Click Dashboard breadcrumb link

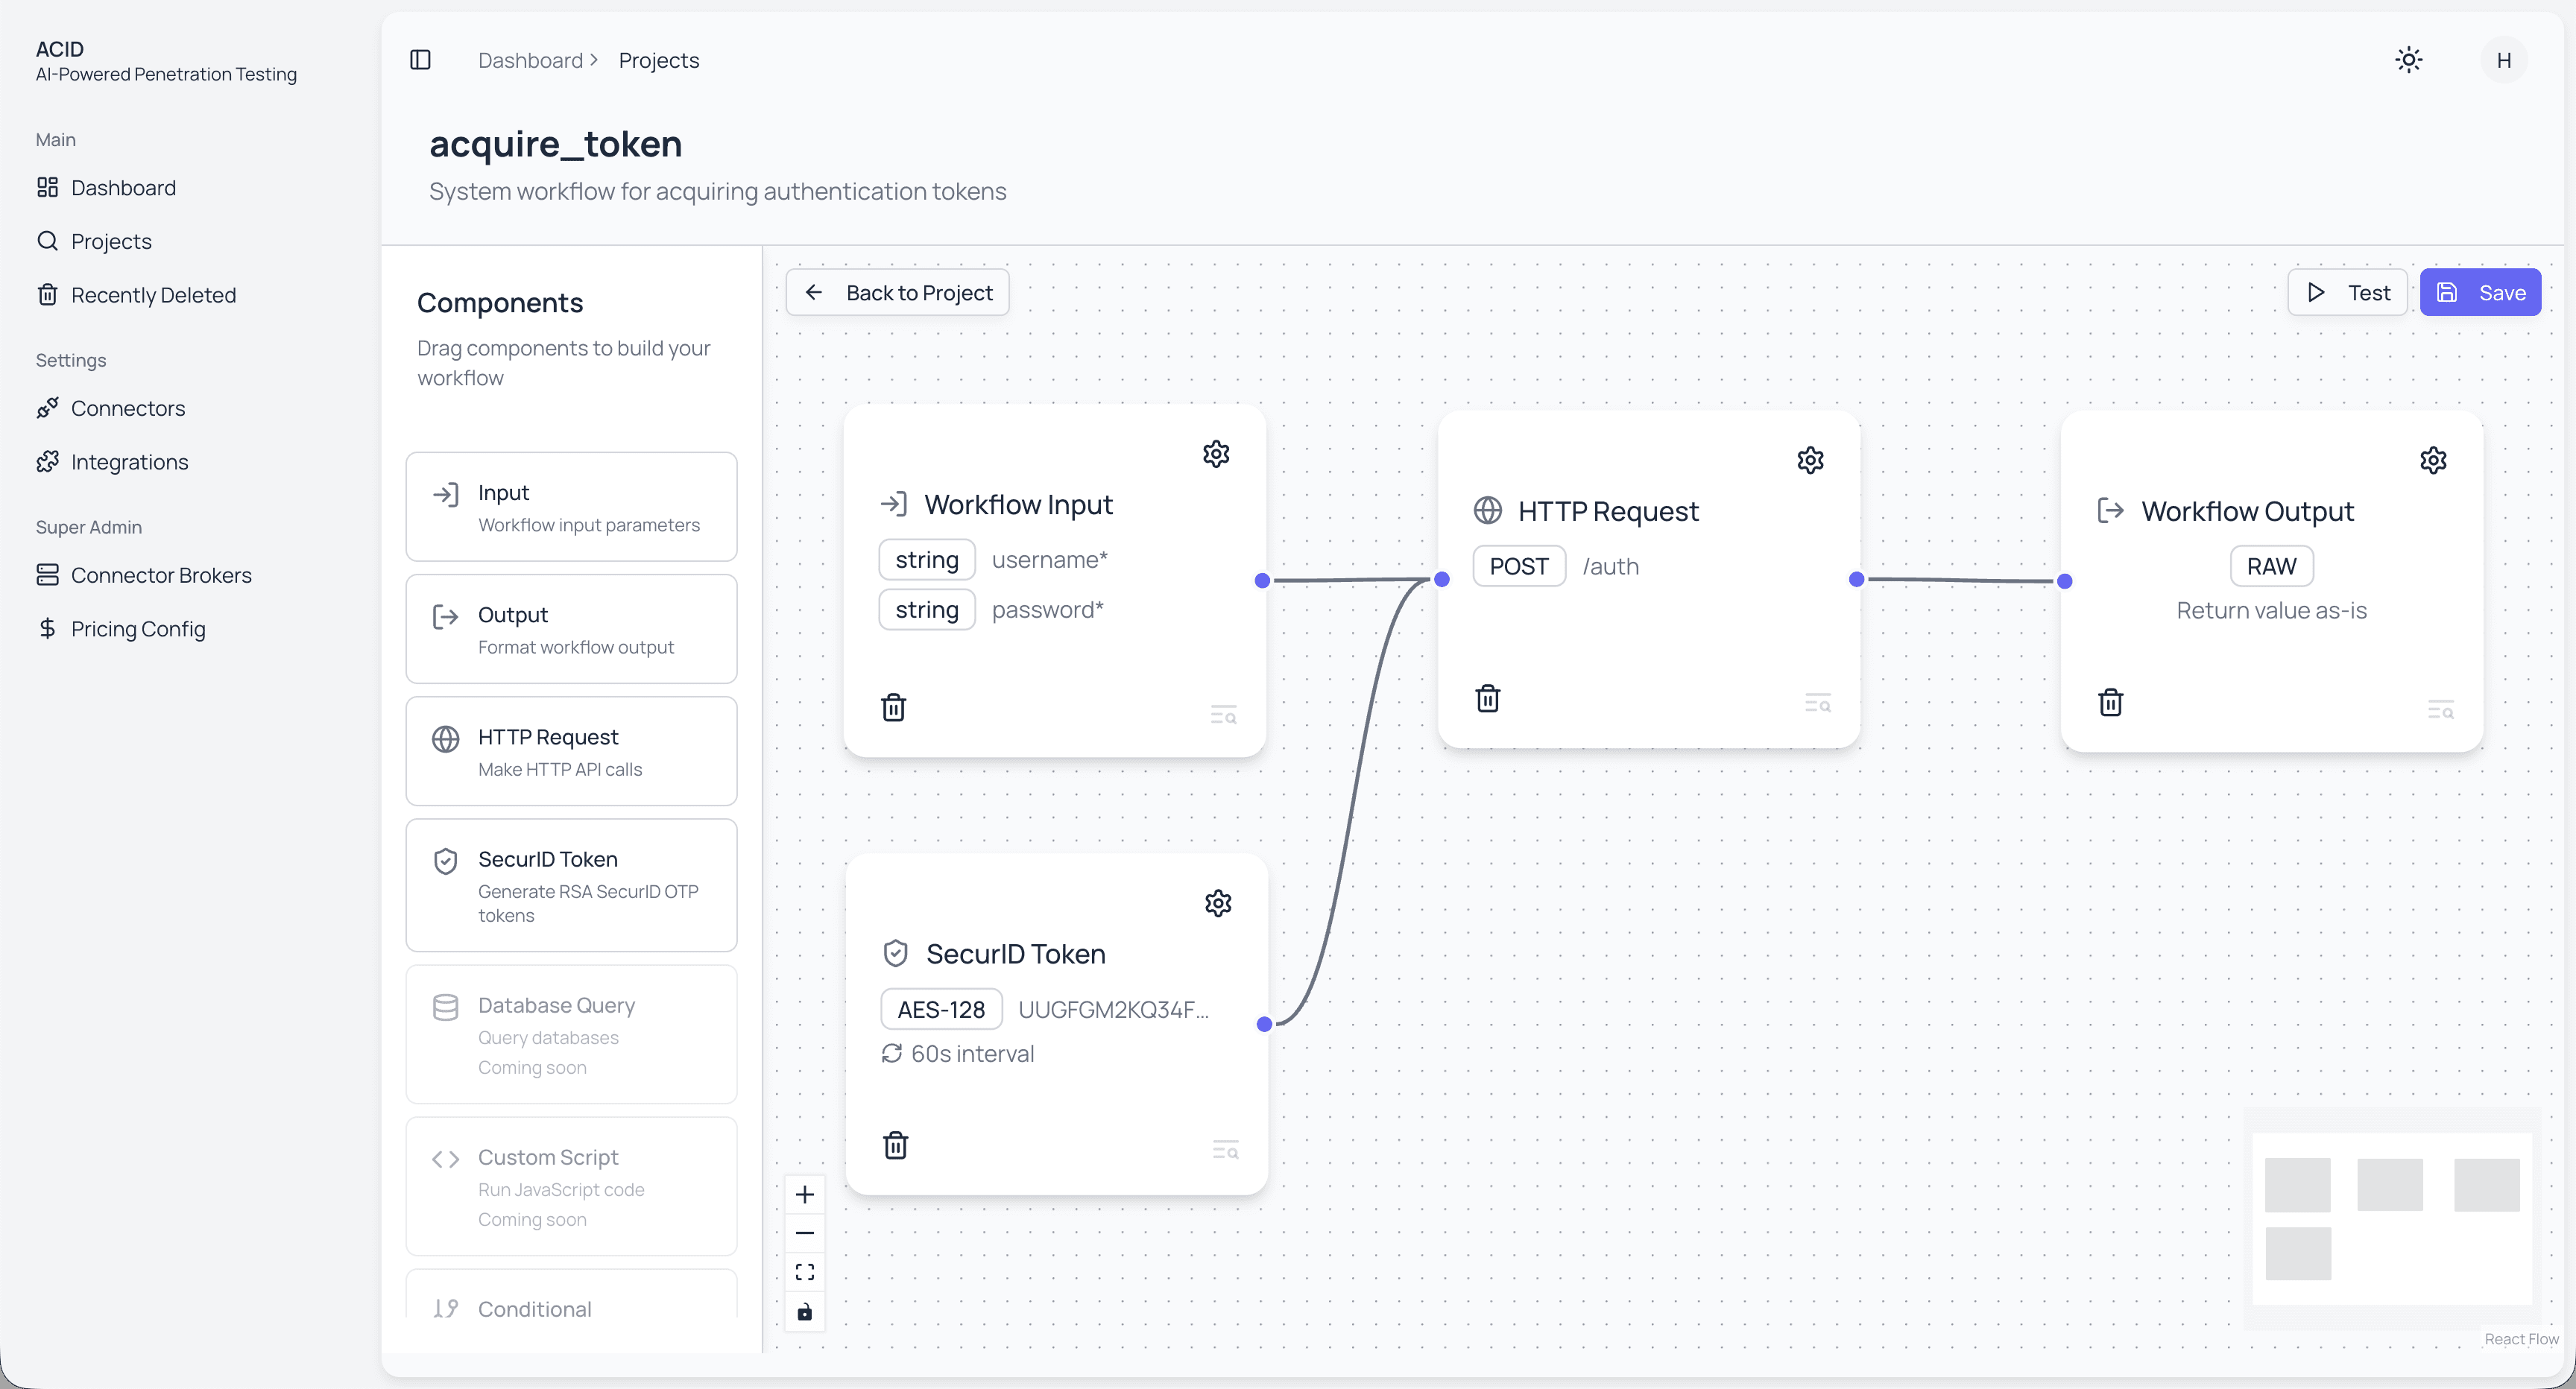[x=530, y=60]
